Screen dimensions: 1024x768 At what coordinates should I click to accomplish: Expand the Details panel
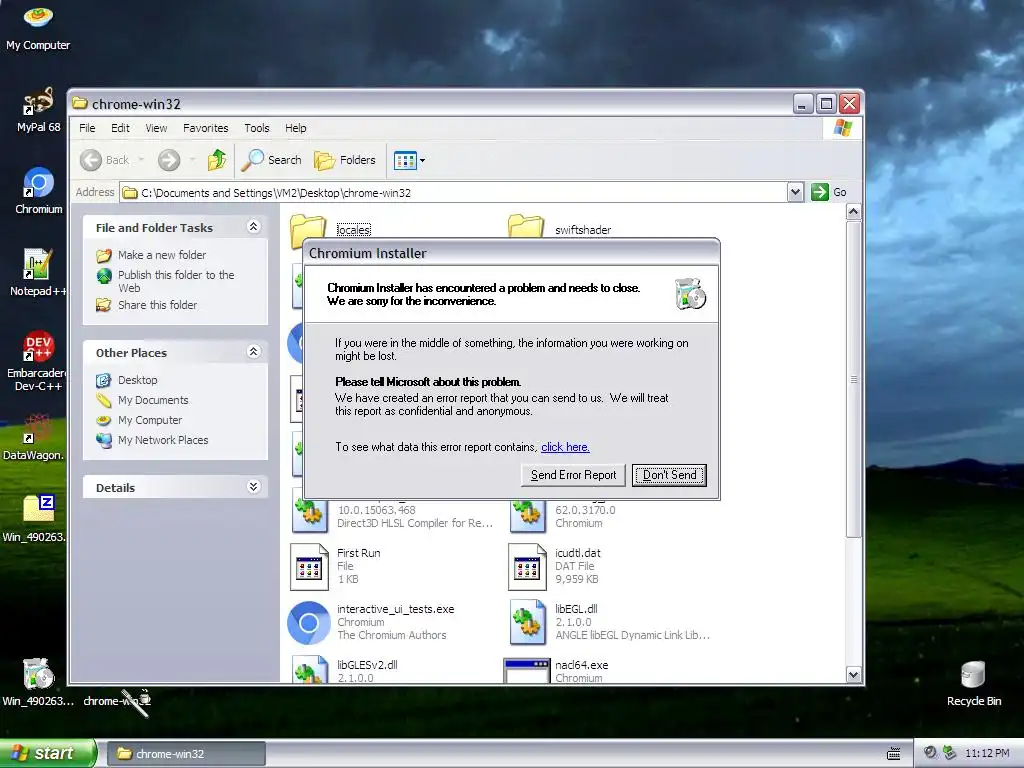tap(254, 487)
